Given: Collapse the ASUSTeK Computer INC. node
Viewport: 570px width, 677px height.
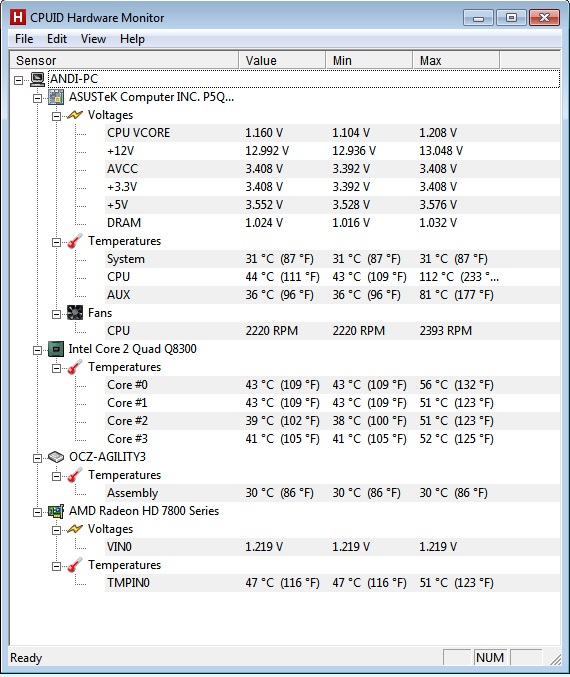Looking at the screenshot, I should (38, 98).
